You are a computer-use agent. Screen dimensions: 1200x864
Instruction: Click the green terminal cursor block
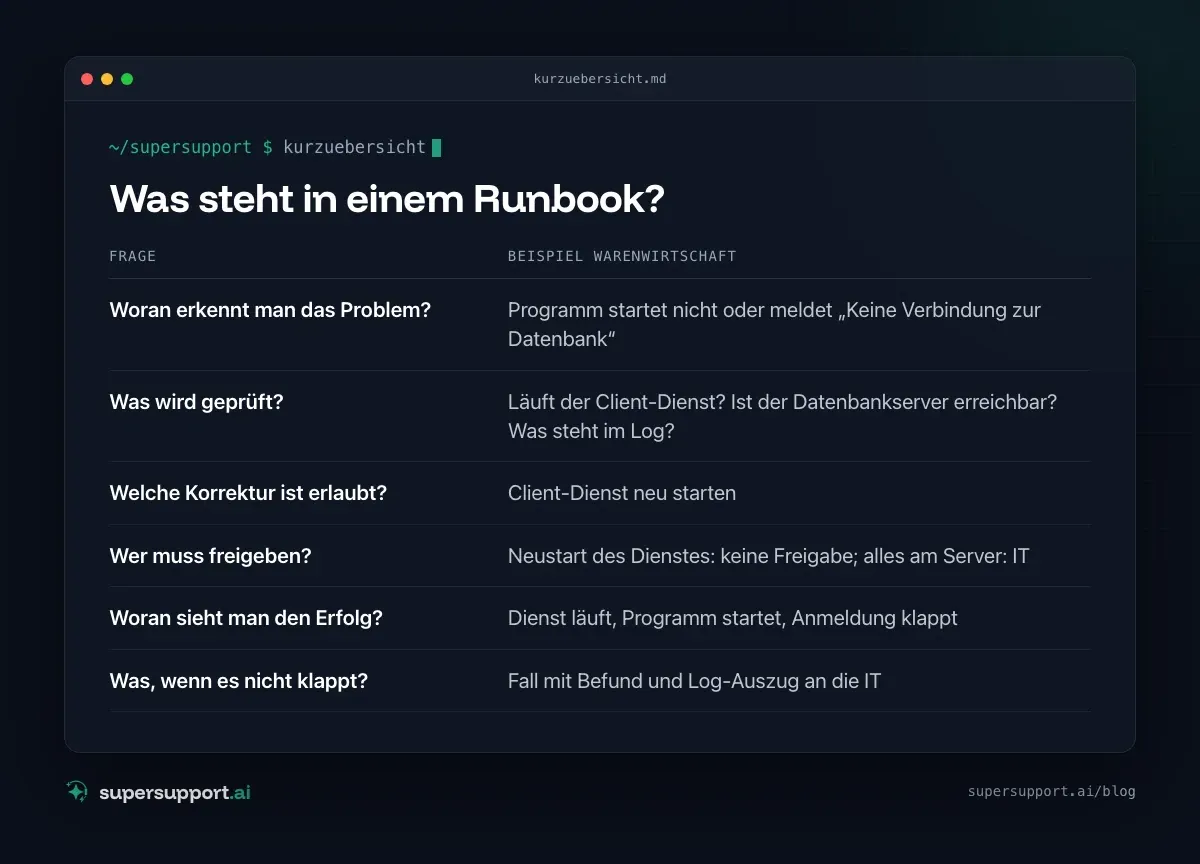click(436, 148)
